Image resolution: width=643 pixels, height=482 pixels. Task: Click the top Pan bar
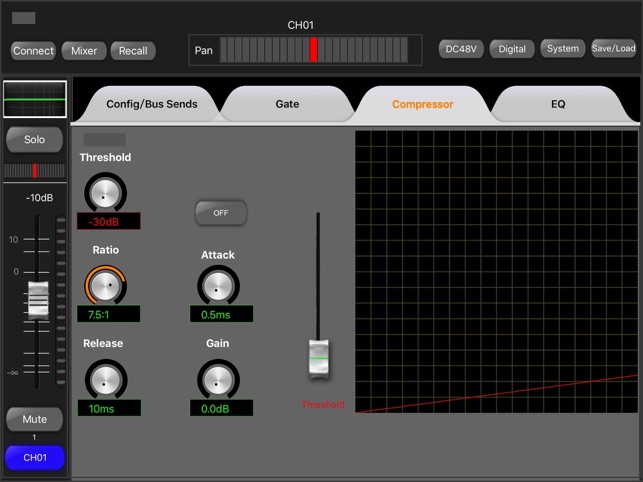(x=314, y=50)
